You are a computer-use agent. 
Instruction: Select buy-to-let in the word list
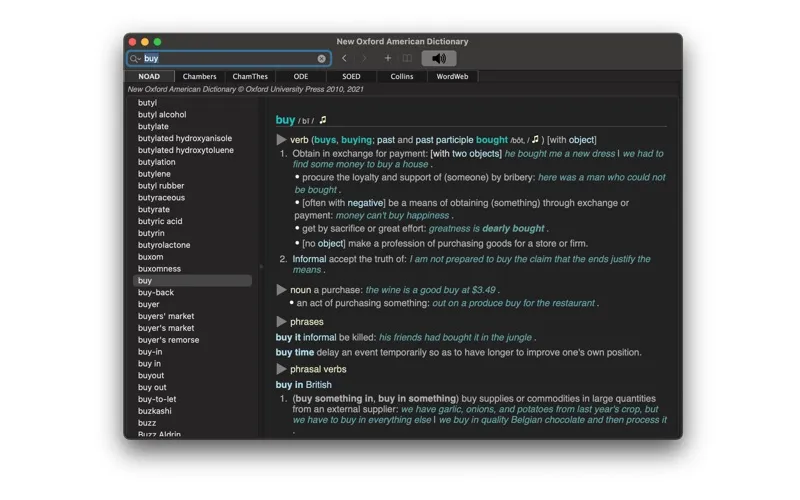click(x=157, y=399)
